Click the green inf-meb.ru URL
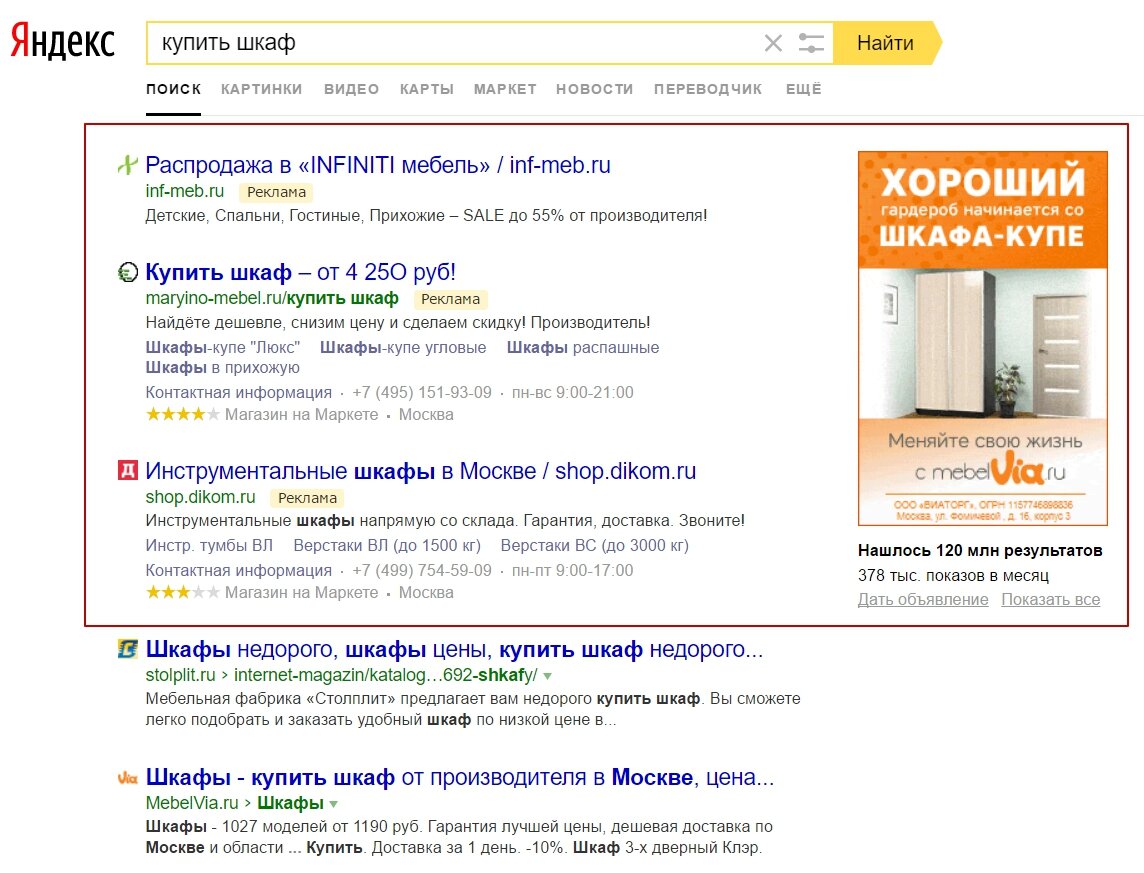Viewport: 1144px width, 873px height. 185,191
